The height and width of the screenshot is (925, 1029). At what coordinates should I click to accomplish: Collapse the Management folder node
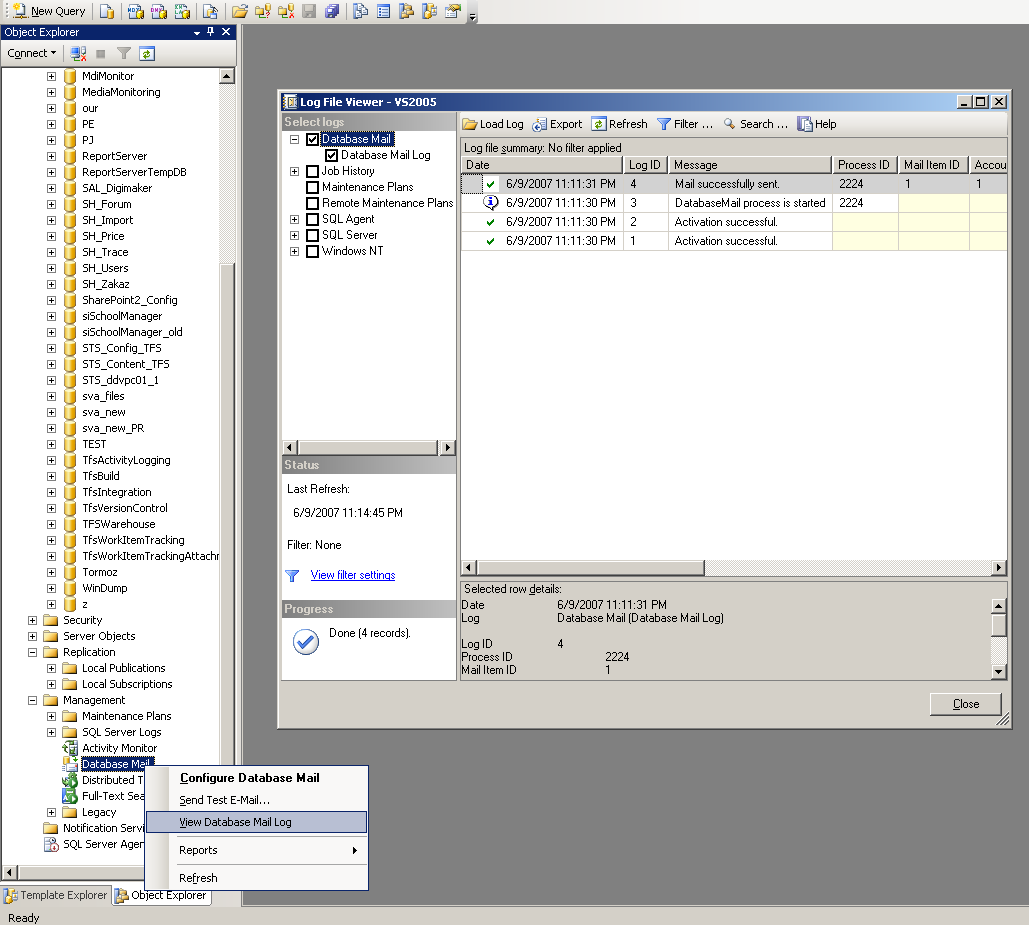pos(32,700)
